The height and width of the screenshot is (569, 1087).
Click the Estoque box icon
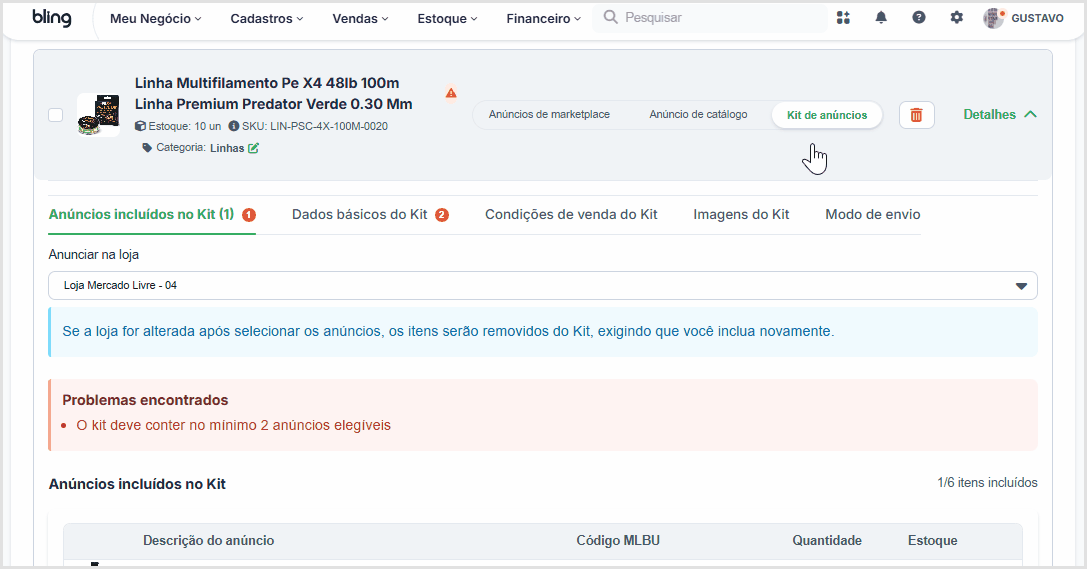pyautogui.click(x=140, y=126)
